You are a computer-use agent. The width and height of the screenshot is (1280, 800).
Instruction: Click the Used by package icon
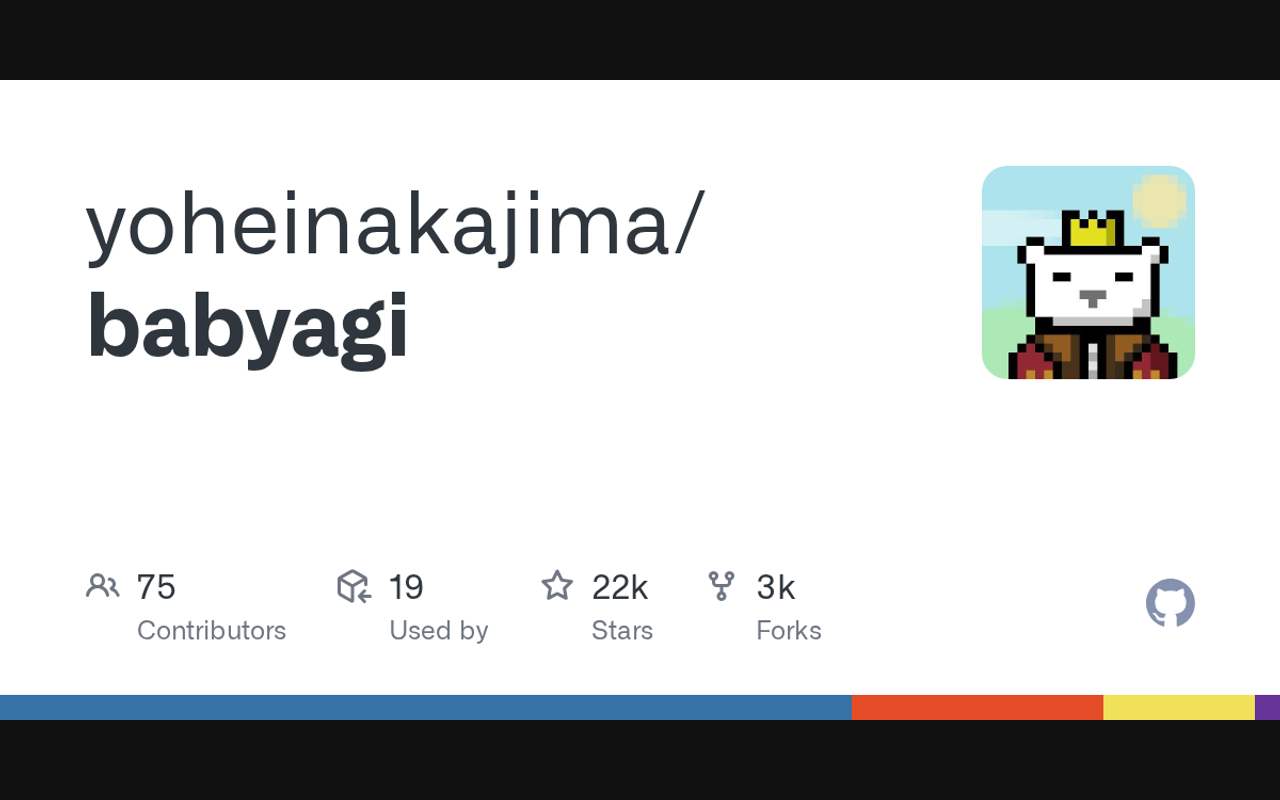tap(354, 586)
